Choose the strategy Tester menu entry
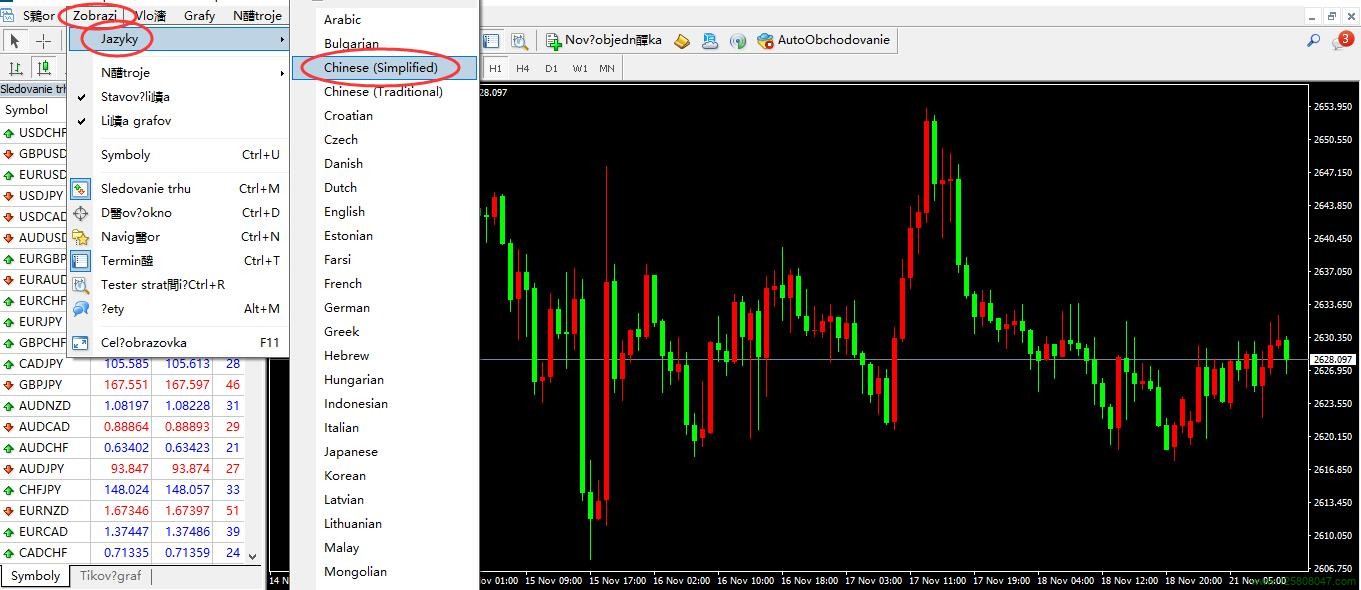 pyautogui.click(x=178, y=285)
